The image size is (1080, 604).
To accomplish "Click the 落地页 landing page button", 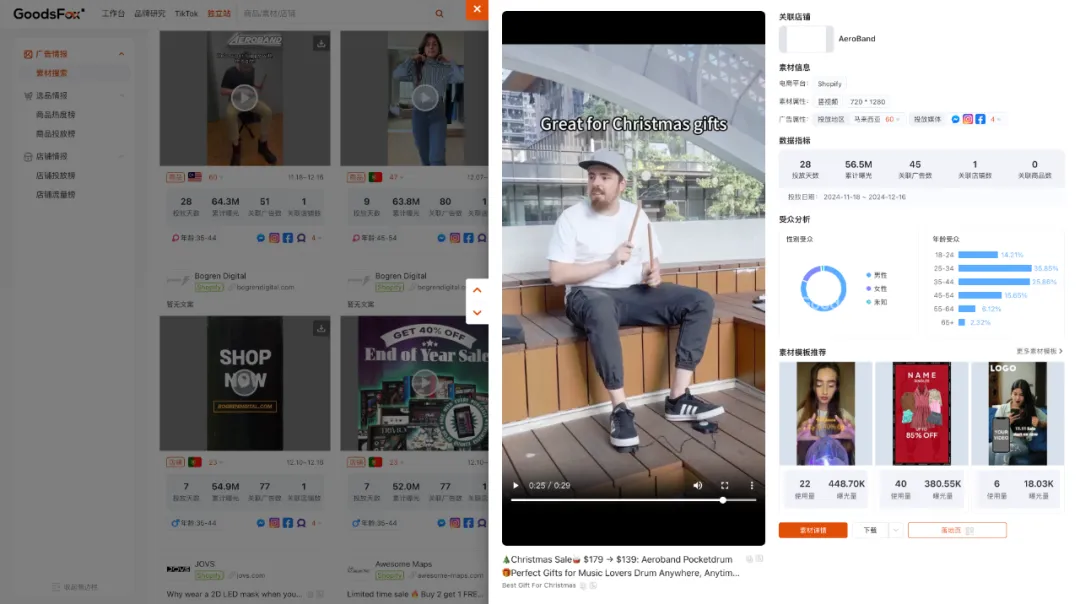I will 957,530.
